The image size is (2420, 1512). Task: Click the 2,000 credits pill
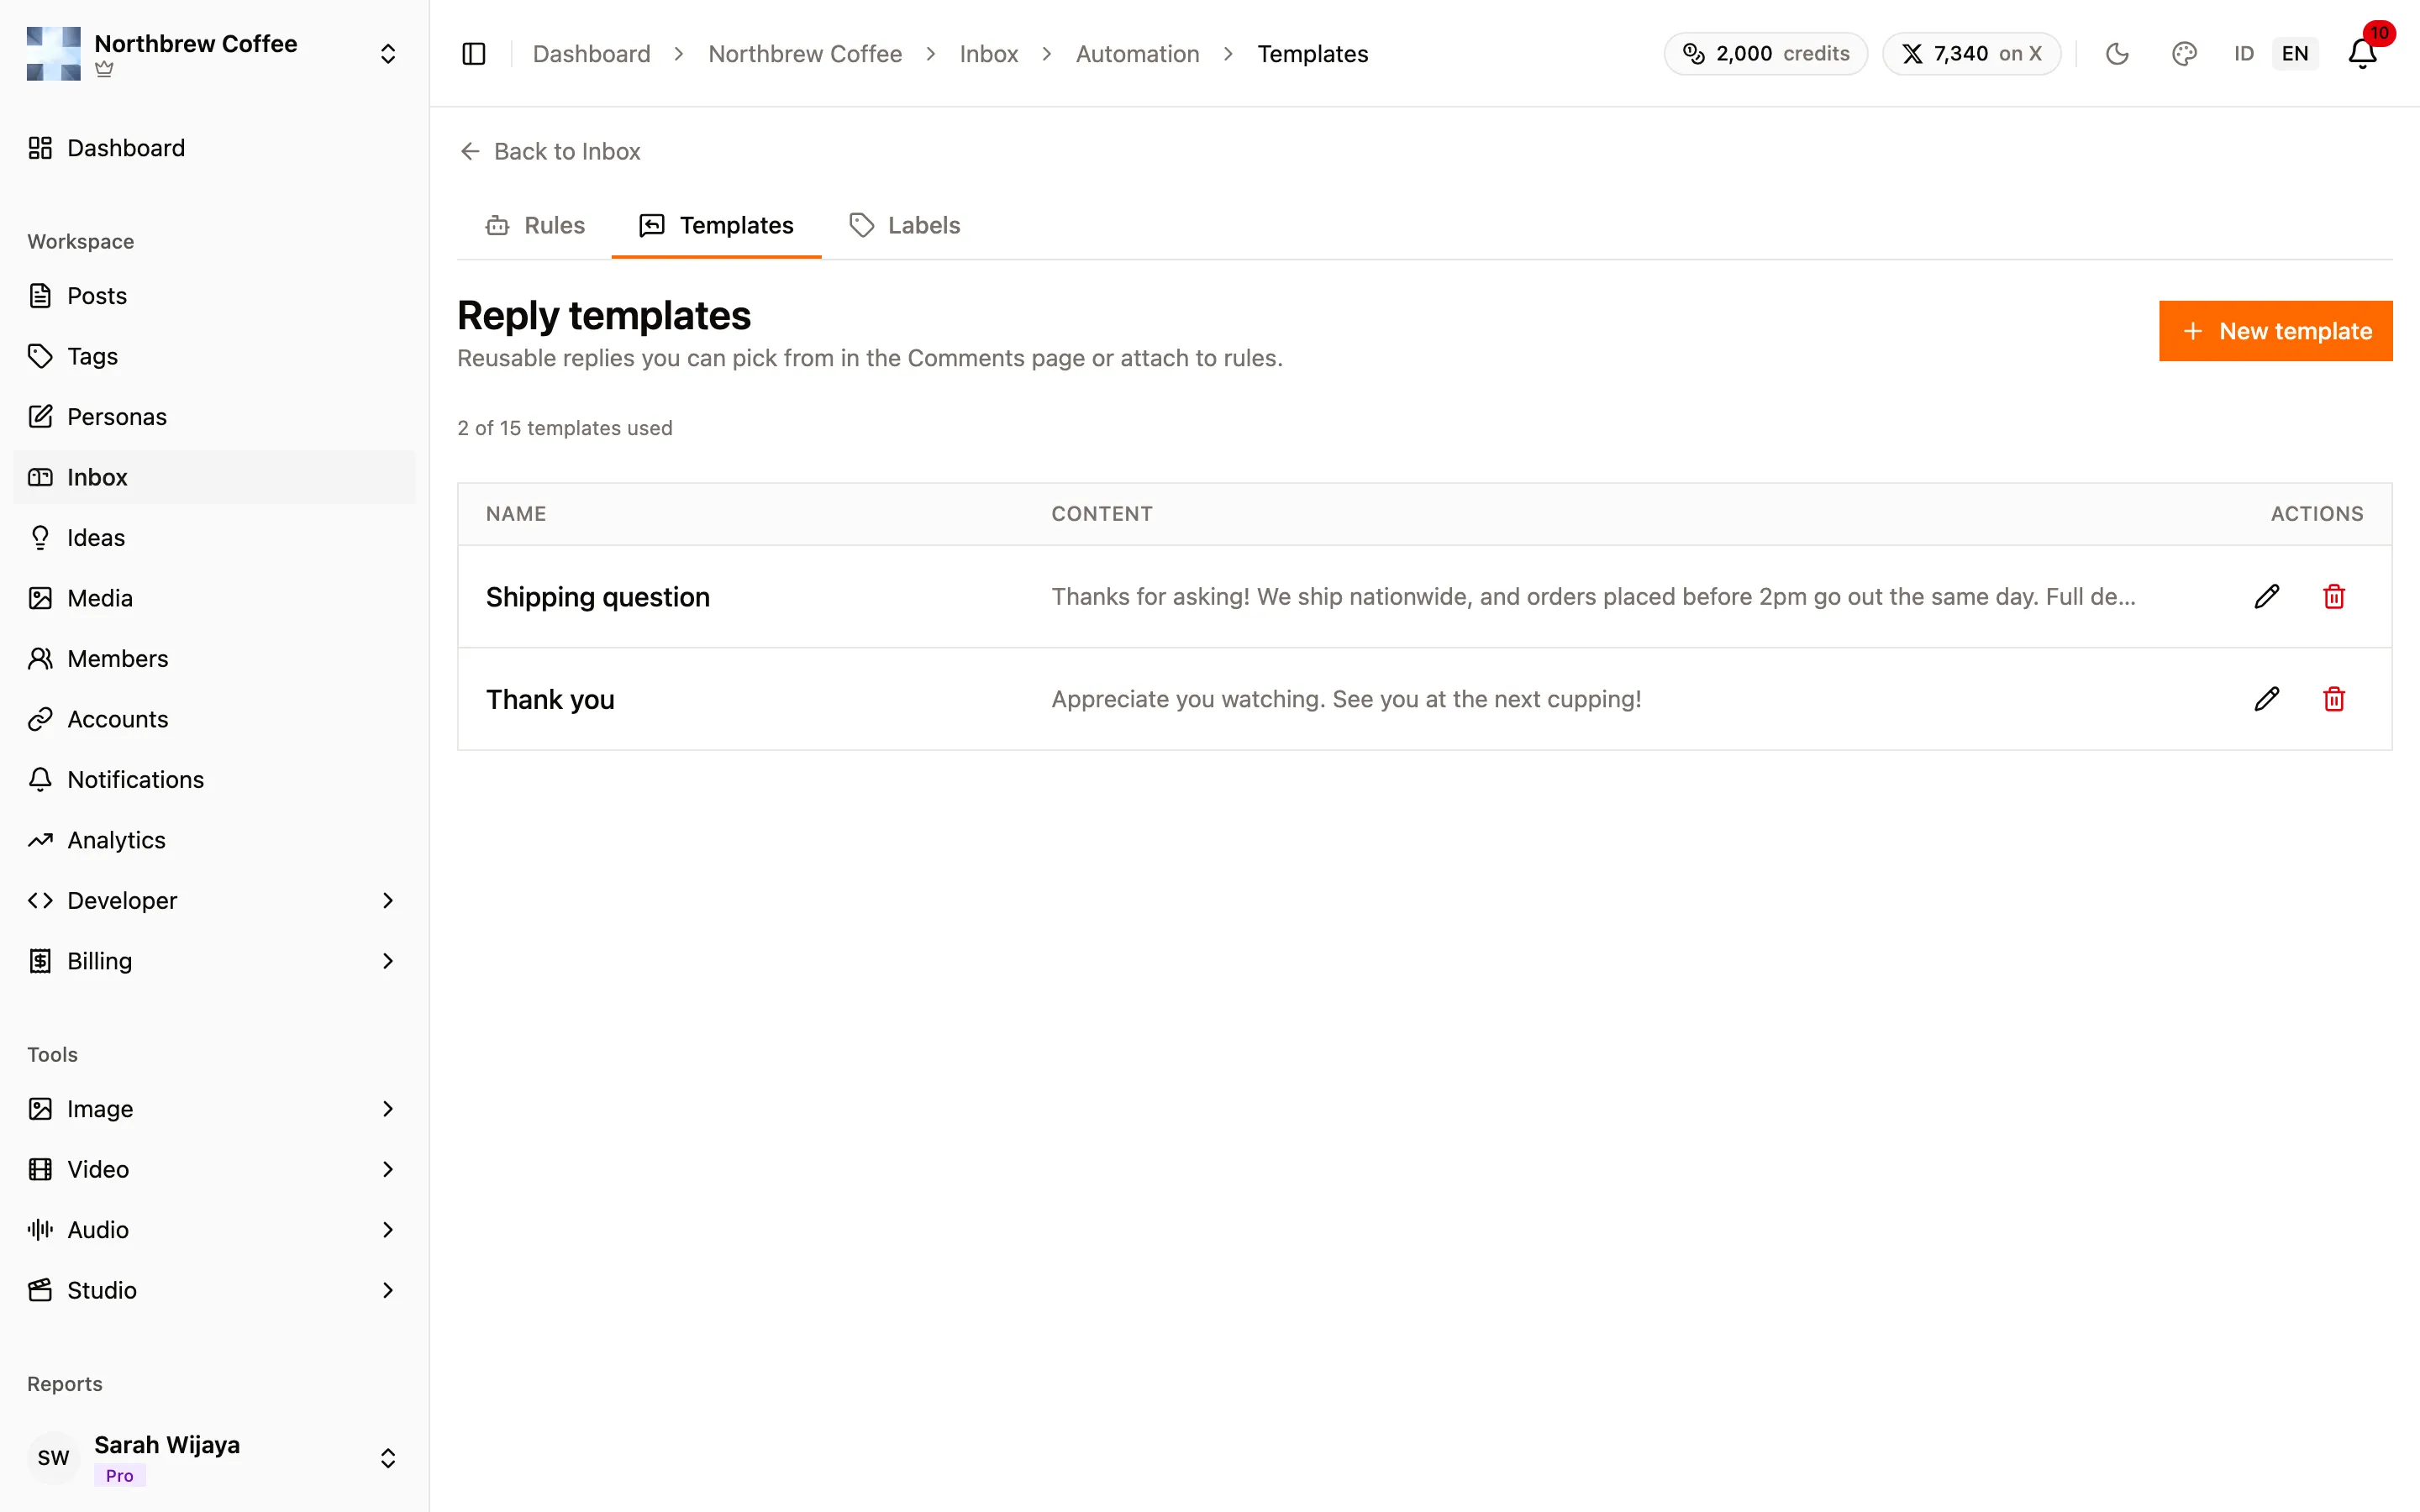pyautogui.click(x=1765, y=54)
